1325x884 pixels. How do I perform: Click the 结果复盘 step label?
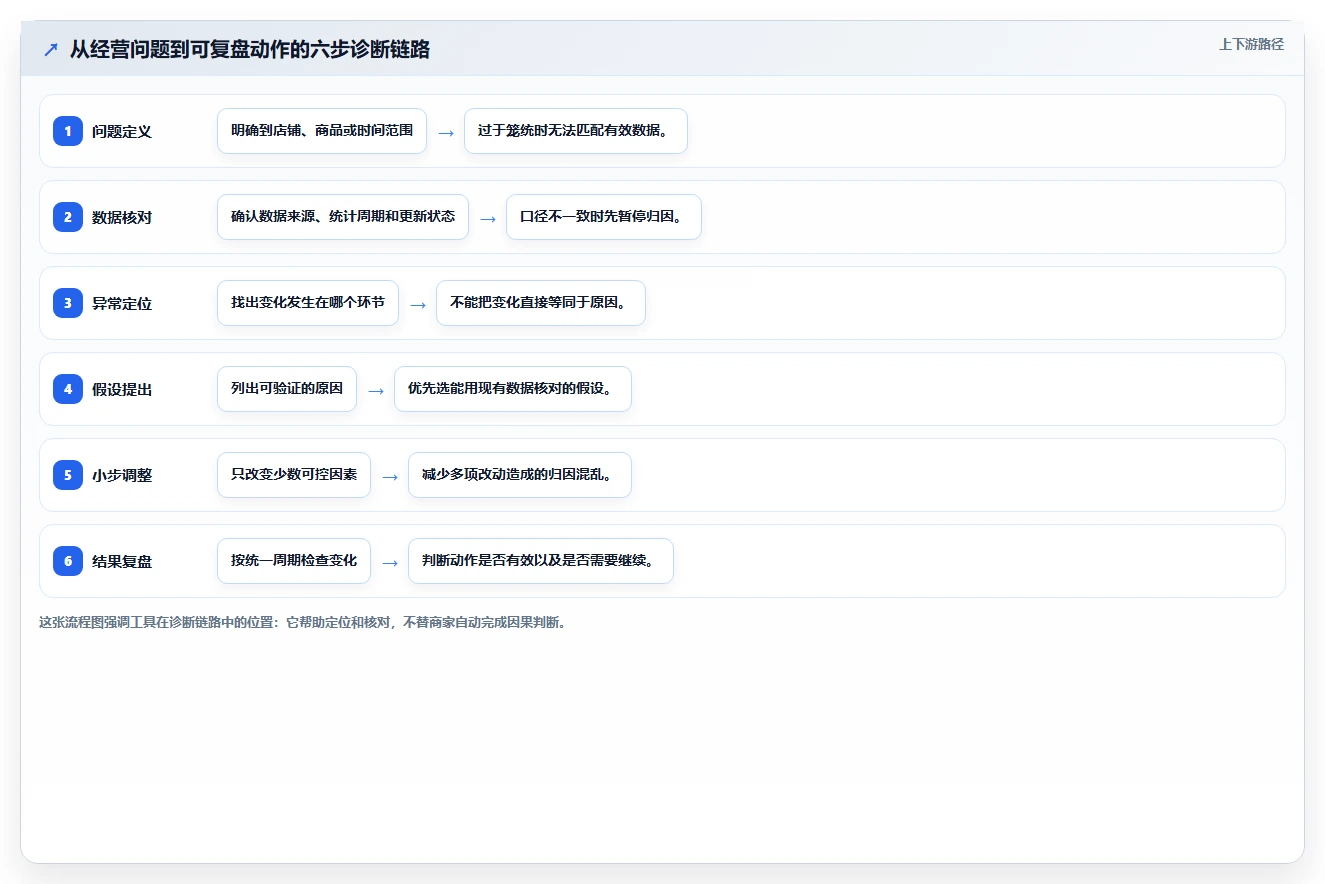click(122, 561)
